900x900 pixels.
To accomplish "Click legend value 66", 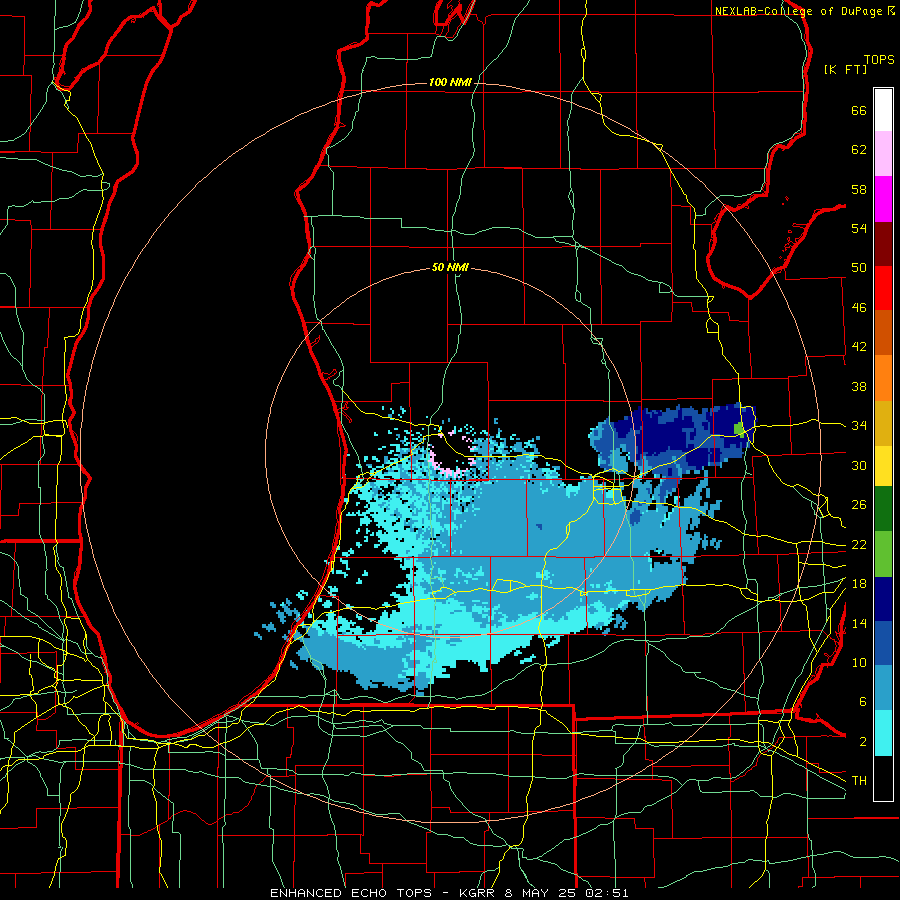I will 859,111.
